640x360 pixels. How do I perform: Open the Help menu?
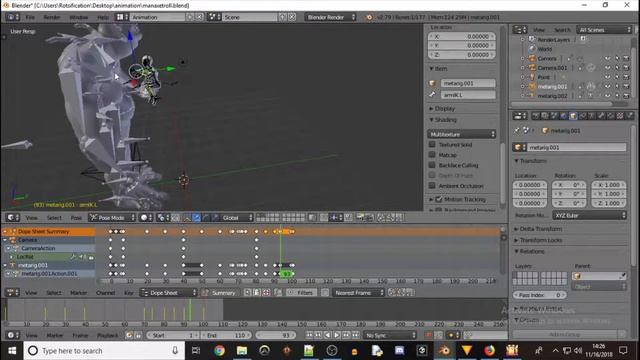[x=103, y=17]
